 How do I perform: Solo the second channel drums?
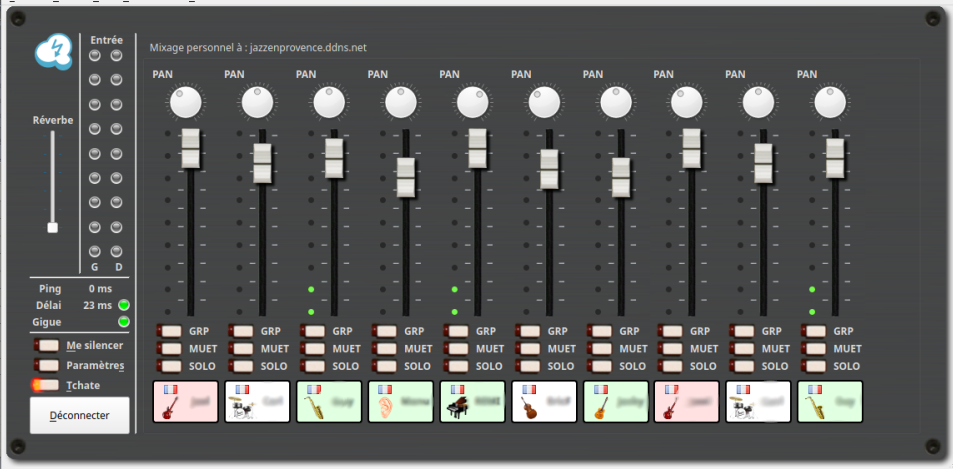pos(241,366)
